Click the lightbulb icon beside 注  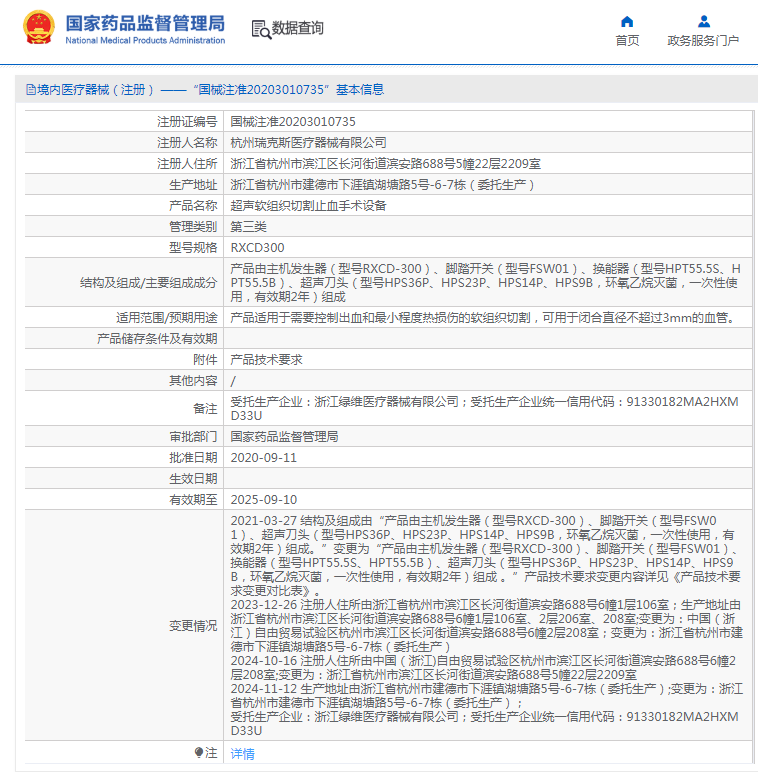point(198,752)
